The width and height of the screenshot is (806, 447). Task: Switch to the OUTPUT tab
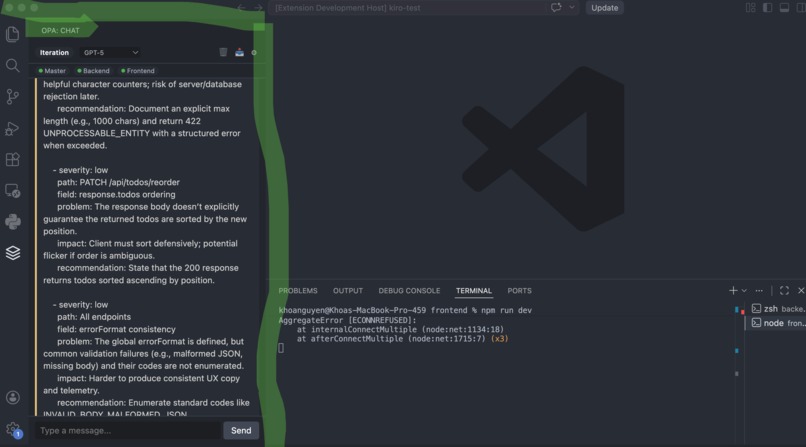[x=348, y=291]
